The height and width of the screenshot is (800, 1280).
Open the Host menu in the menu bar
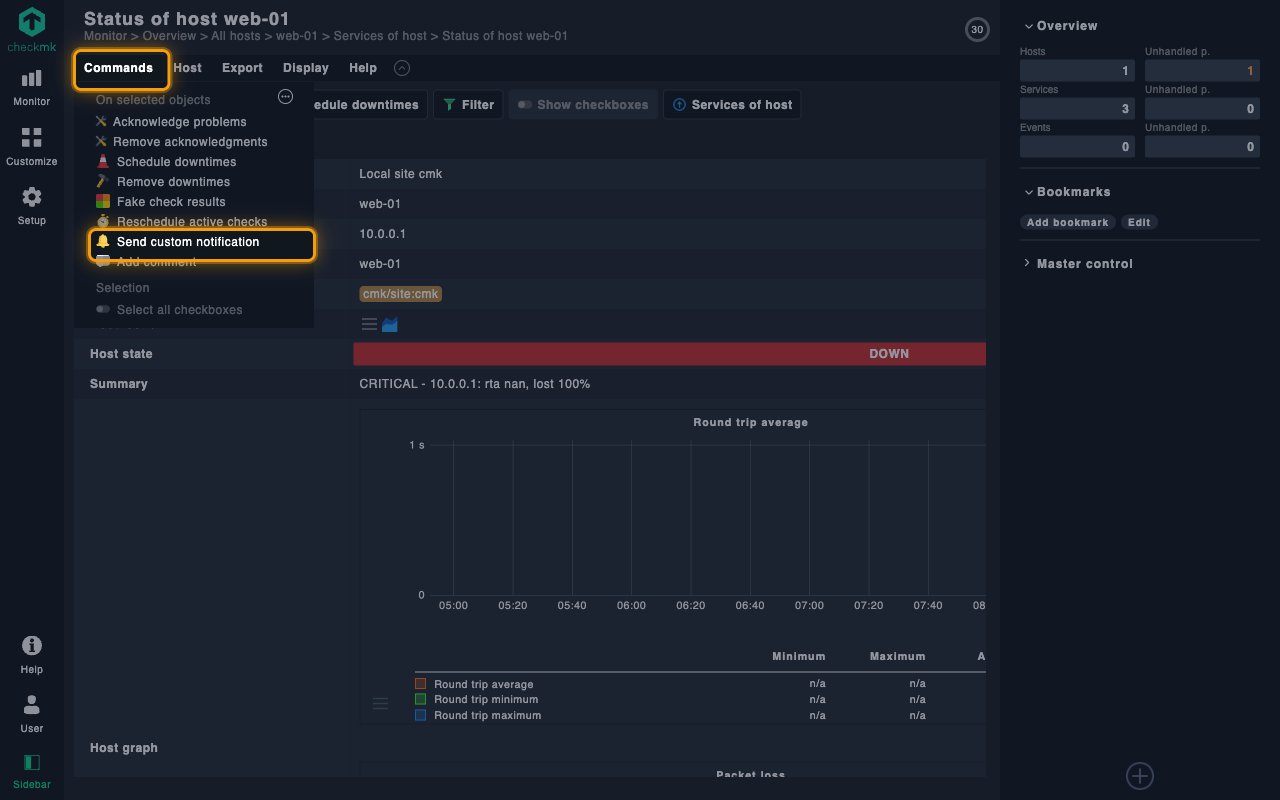click(187, 68)
